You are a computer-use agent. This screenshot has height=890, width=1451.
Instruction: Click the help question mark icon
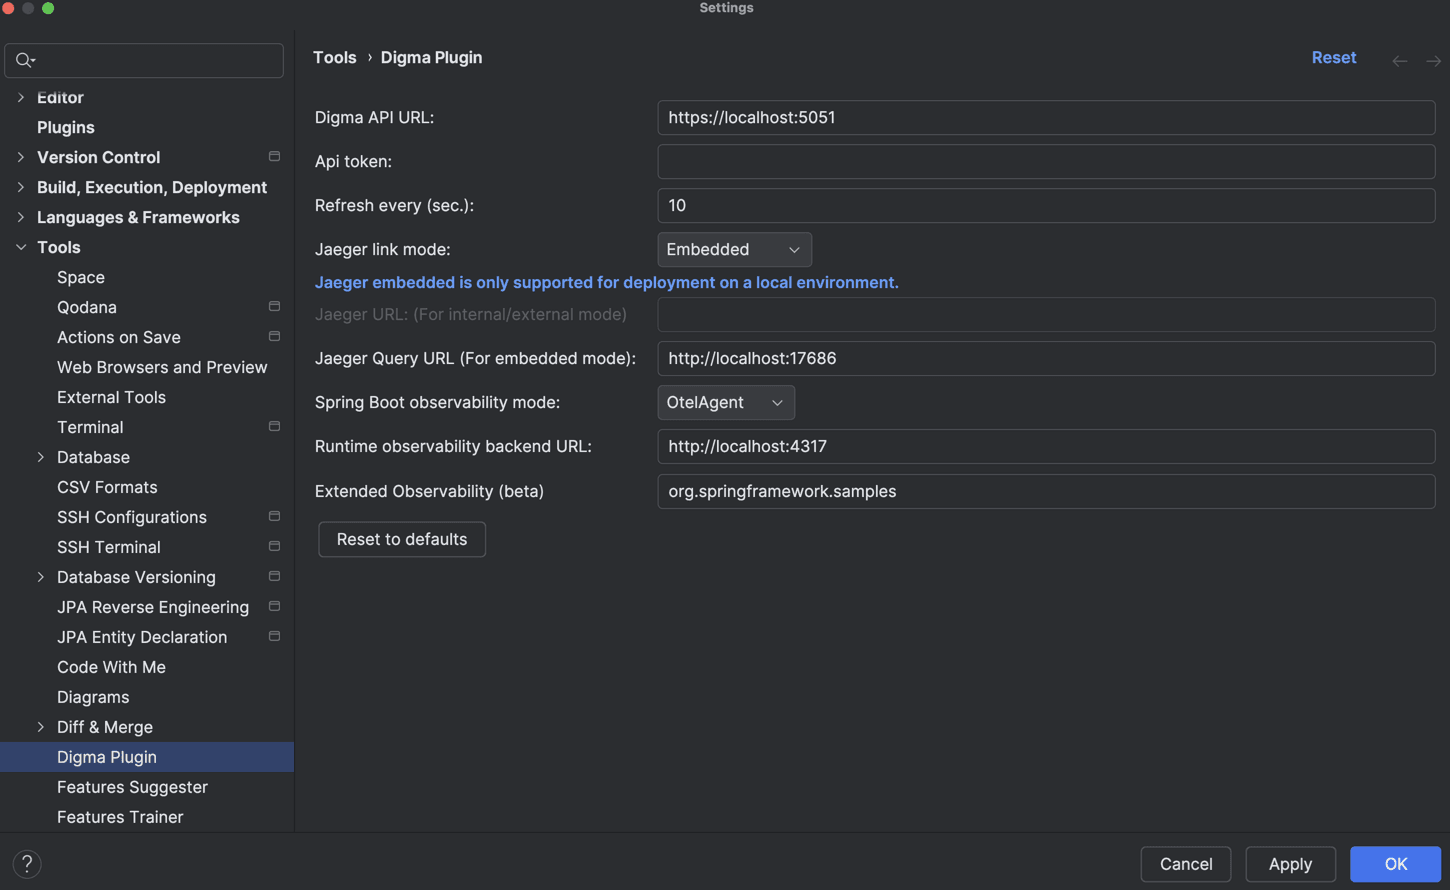pyautogui.click(x=26, y=864)
